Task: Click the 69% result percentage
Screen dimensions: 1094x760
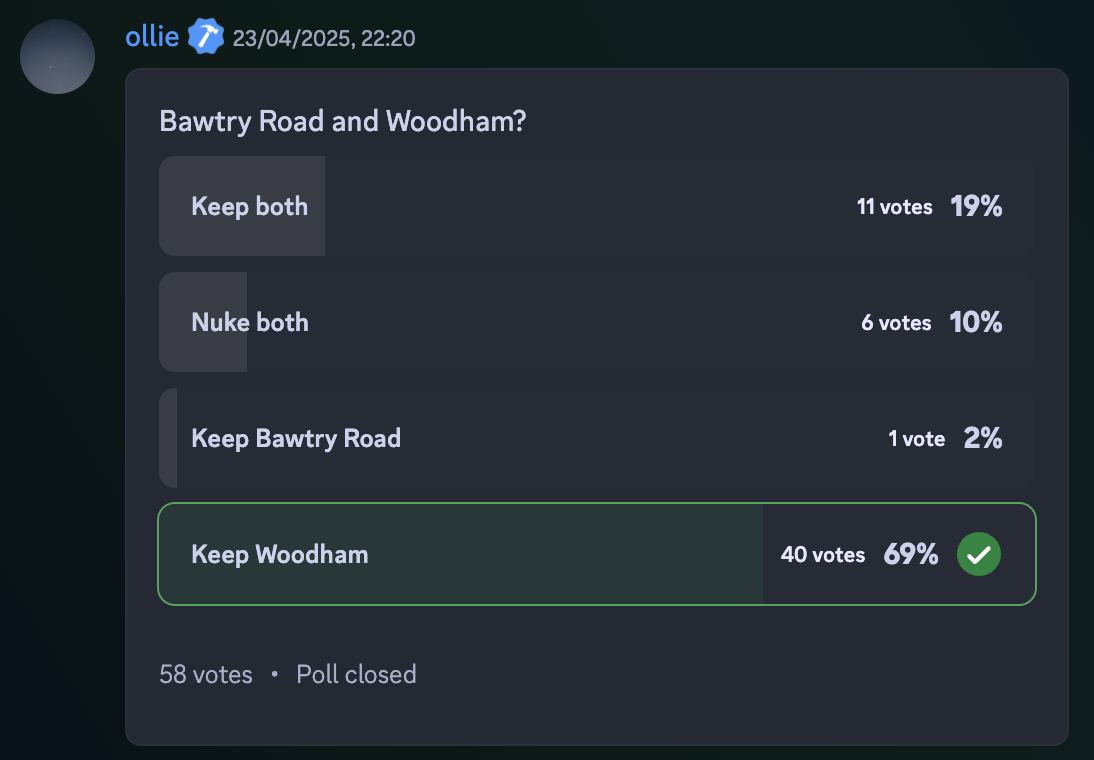Action: 911,554
